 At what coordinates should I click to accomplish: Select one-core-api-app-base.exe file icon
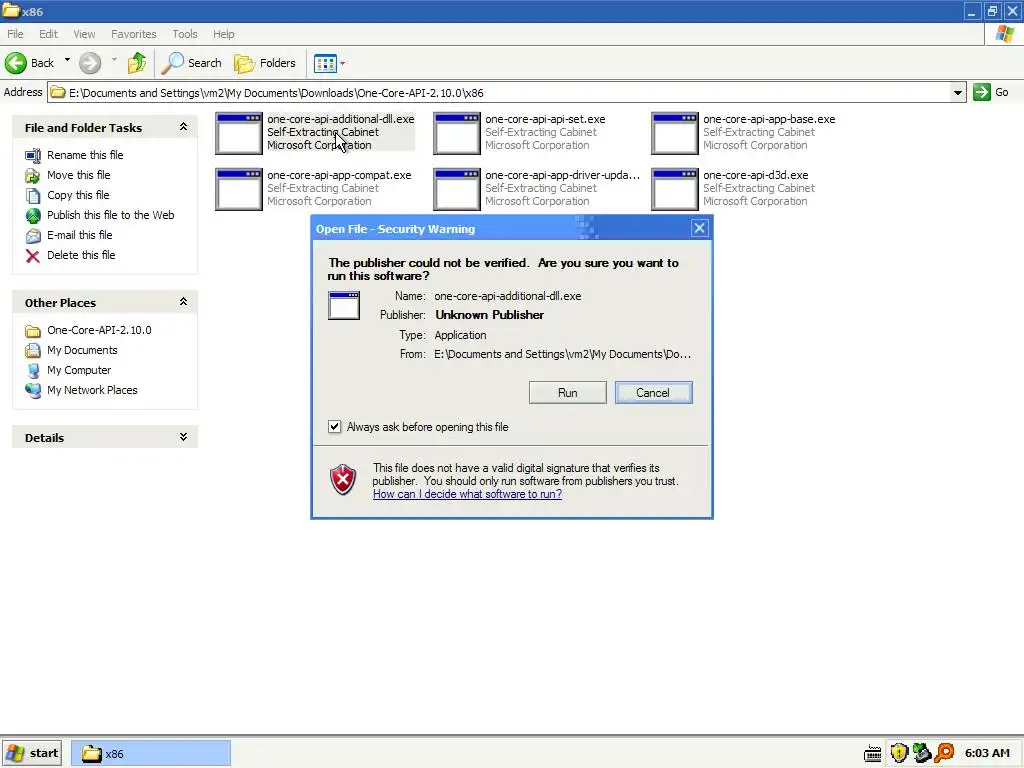[x=675, y=133]
